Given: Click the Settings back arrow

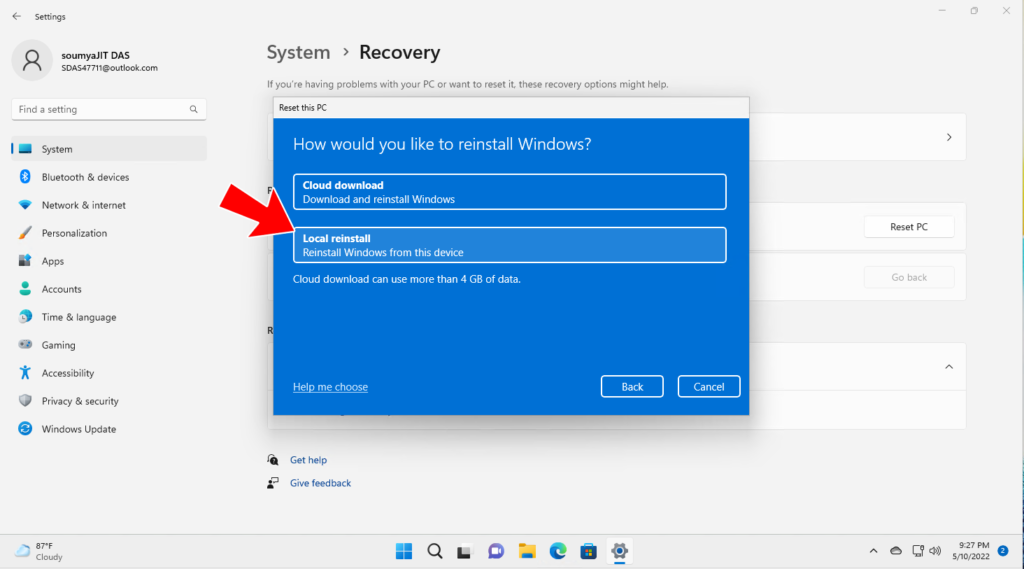Looking at the screenshot, I should [x=16, y=16].
